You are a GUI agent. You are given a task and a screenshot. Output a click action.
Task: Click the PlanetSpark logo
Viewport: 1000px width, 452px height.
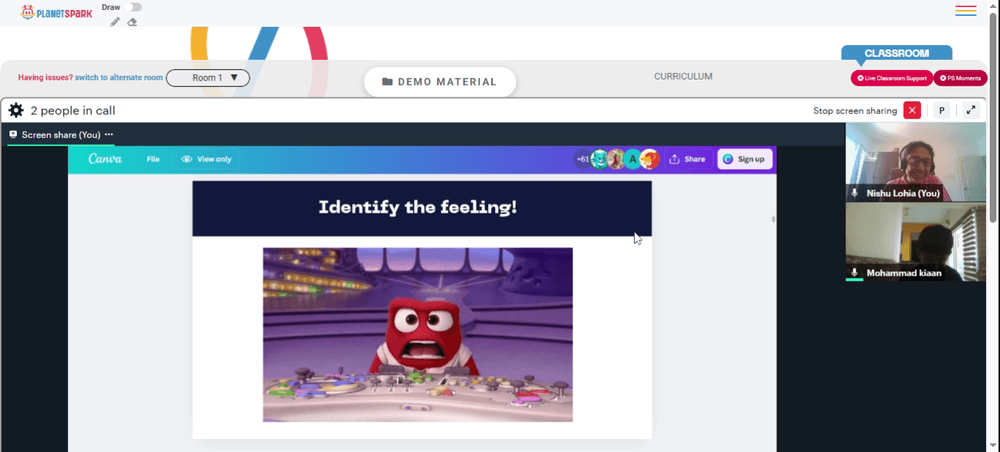pyautogui.click(x=56, y=12)
